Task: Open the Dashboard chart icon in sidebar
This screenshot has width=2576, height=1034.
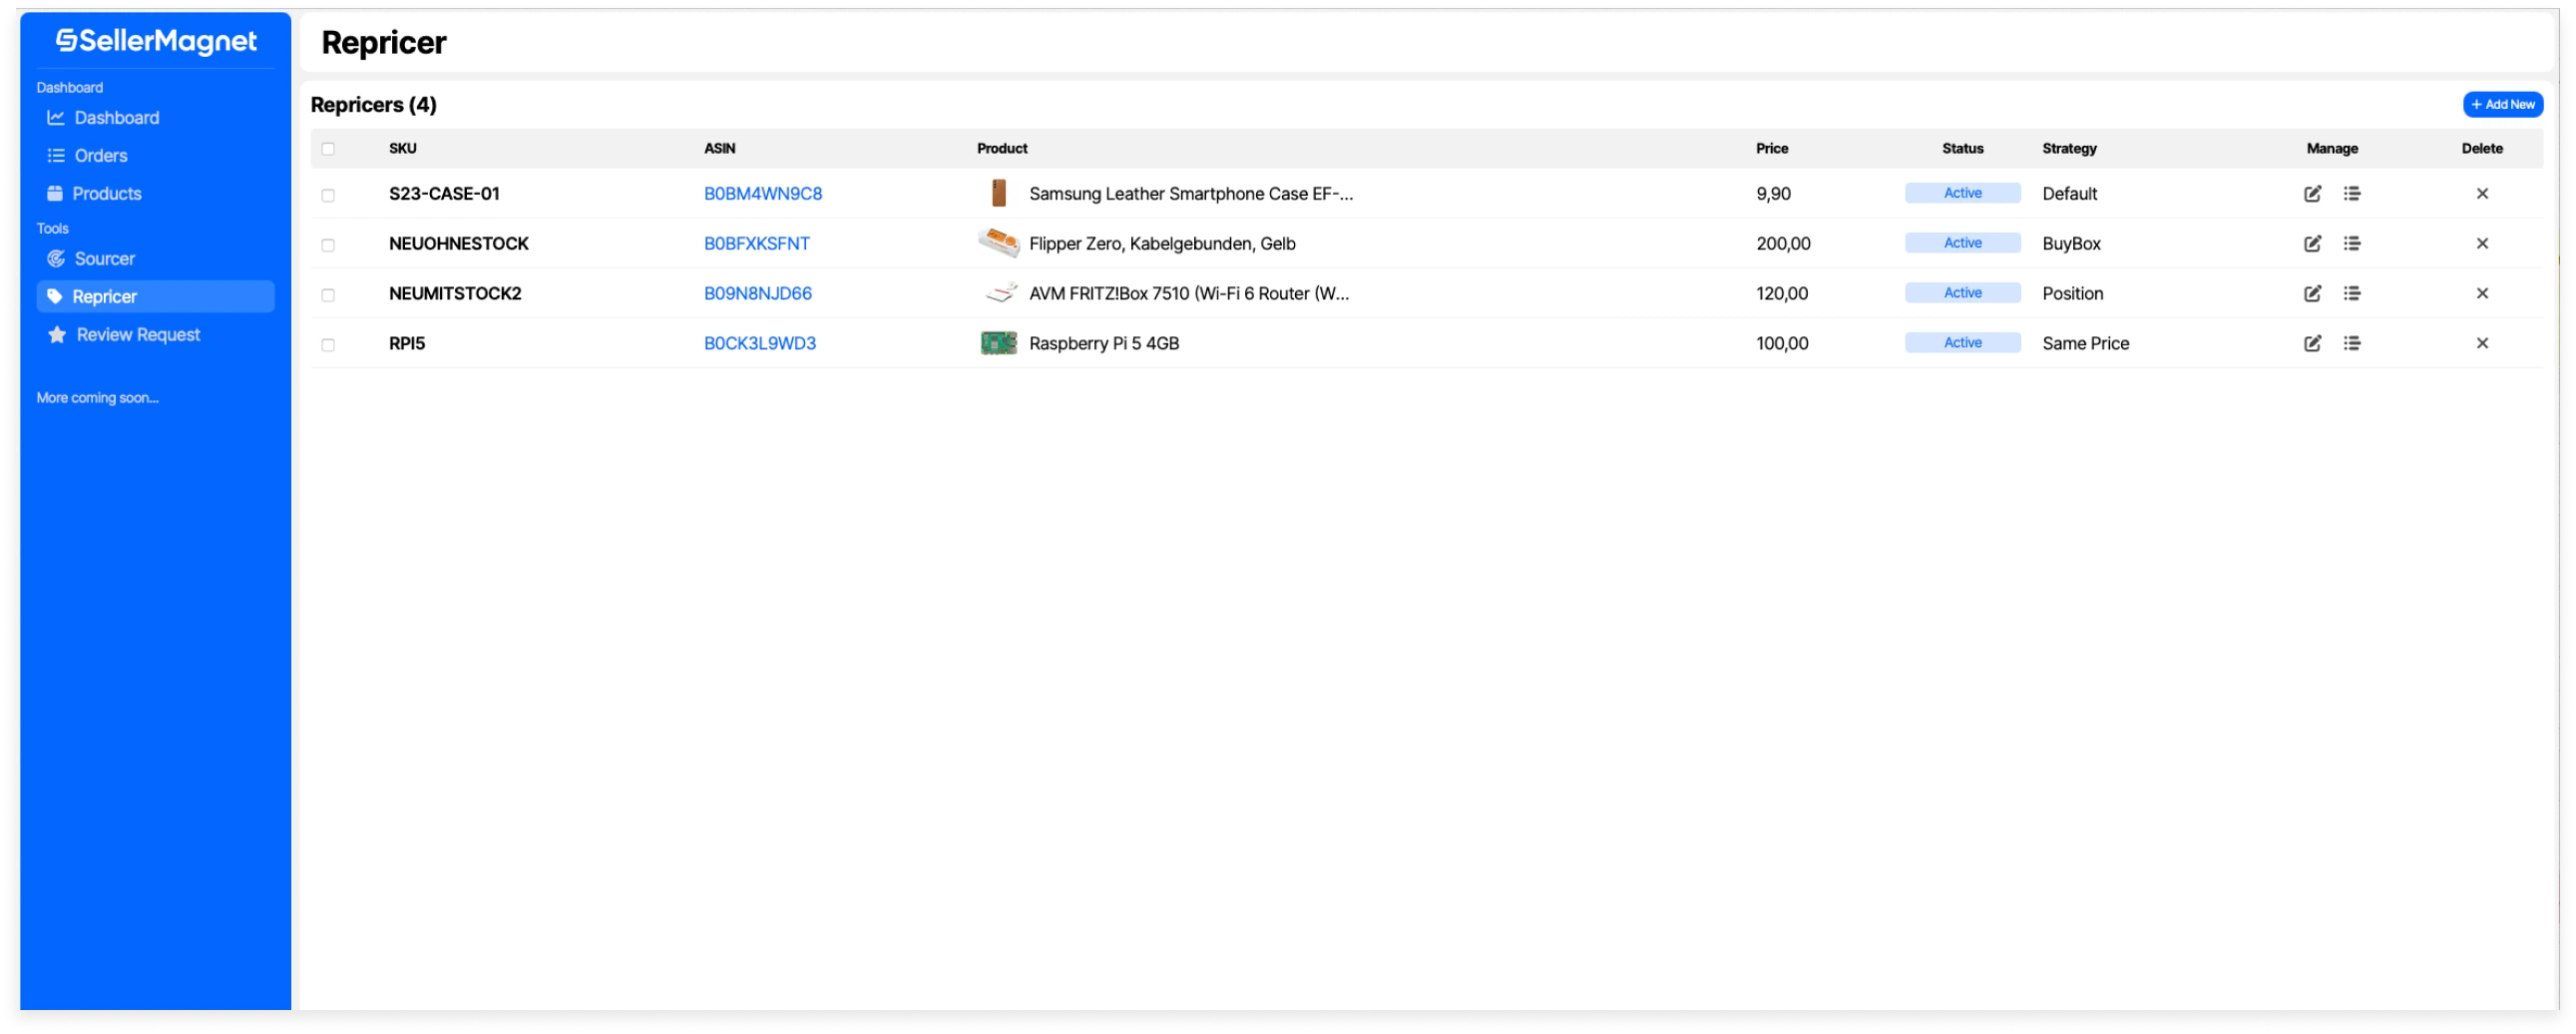Action: click(56, 118)
